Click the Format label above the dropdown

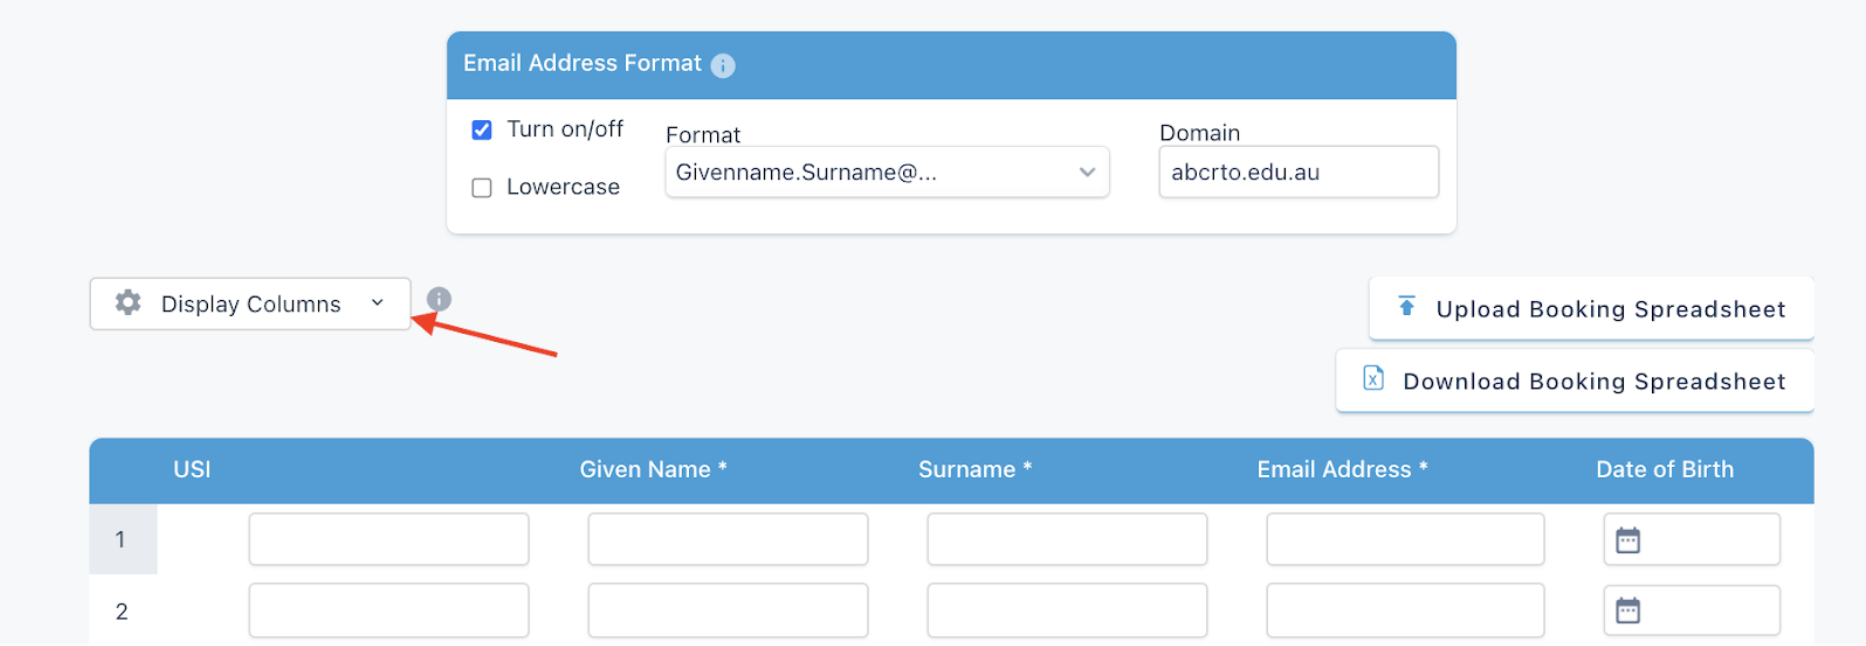703,135
